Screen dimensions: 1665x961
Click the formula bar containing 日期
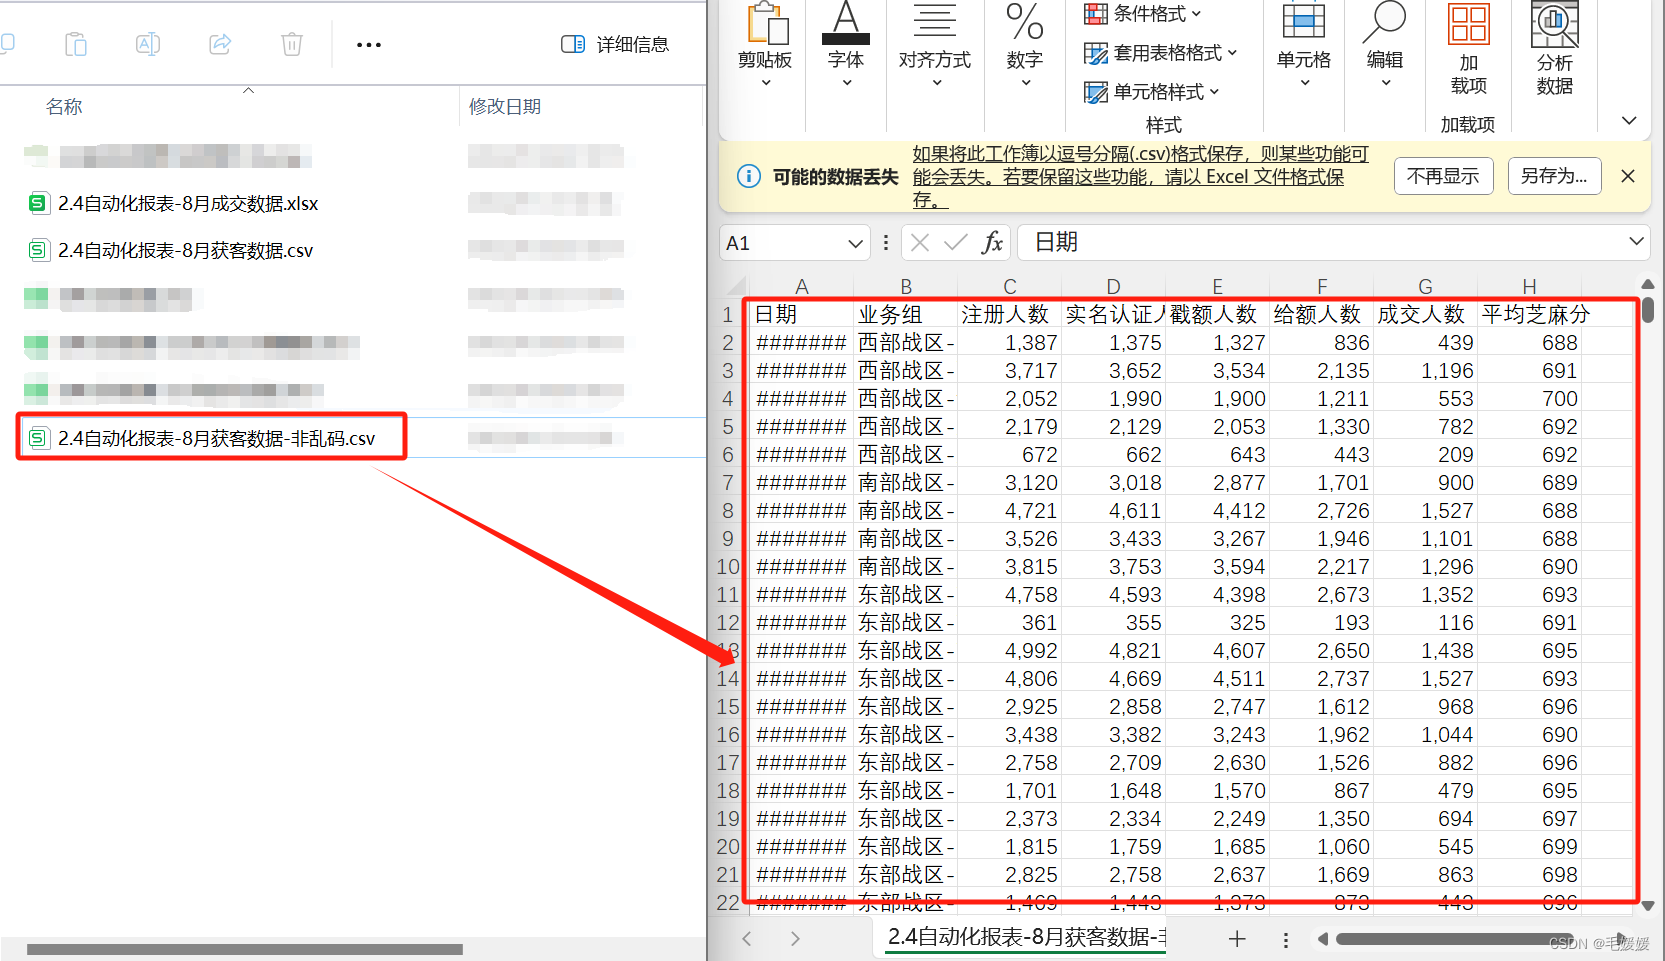1320,242
